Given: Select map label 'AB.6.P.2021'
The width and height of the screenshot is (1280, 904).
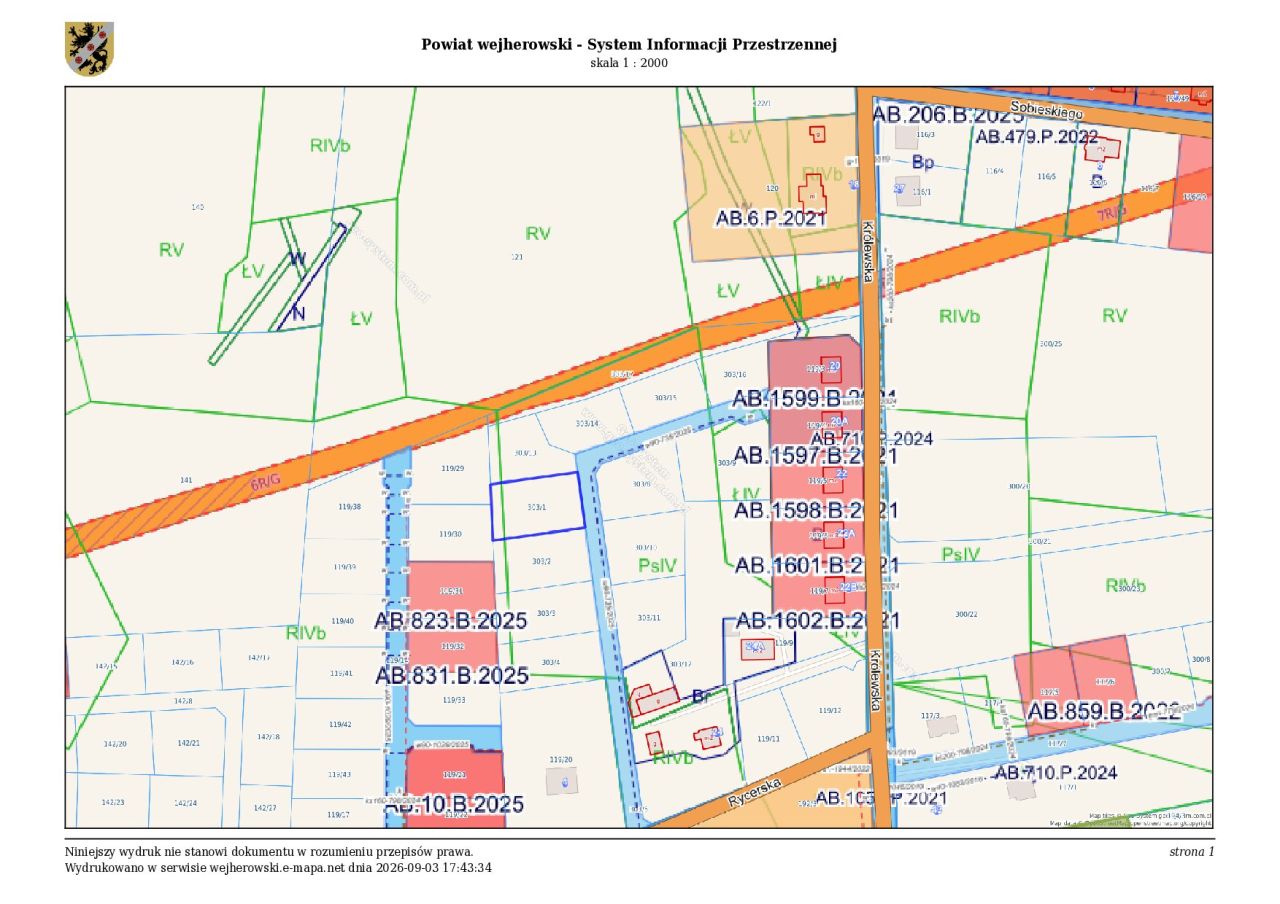Looking at the screenshot, I should pos(771,217).
